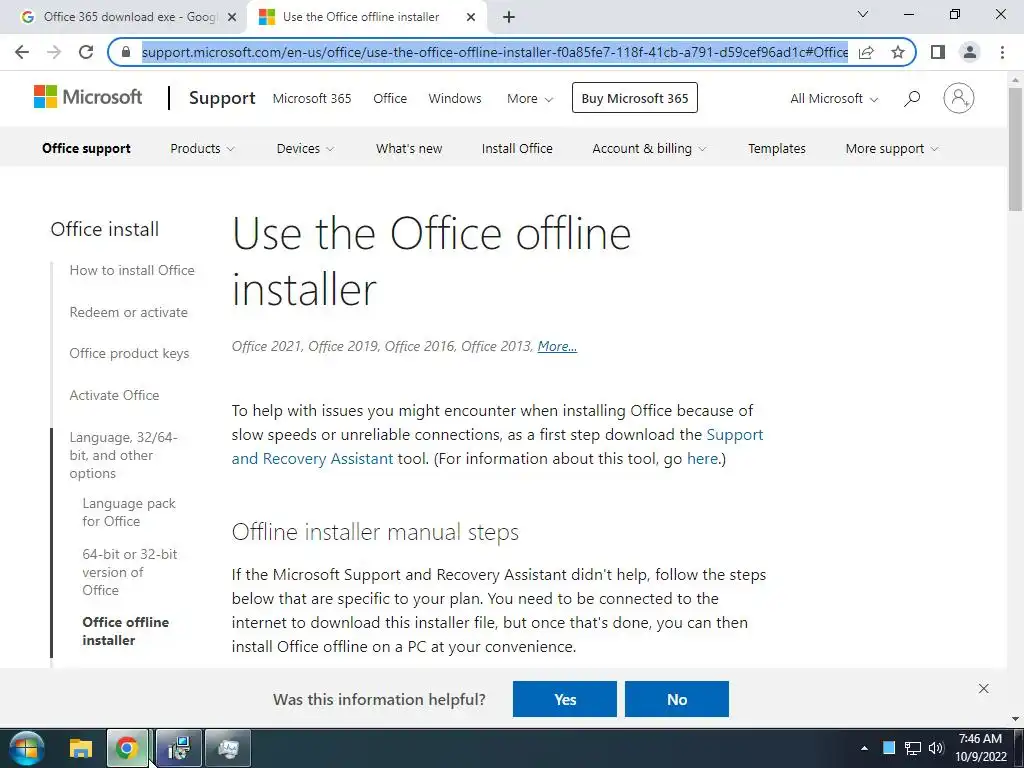Open the Chrome profile avatar
The width and height of the screenshot is (1024, 768).
click(970, 52)
